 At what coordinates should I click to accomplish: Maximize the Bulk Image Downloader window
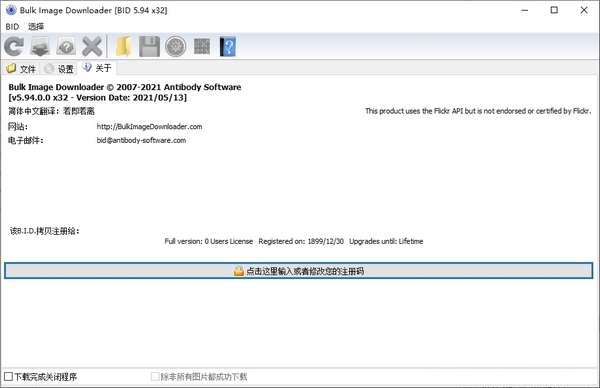(x=554, y=10)
